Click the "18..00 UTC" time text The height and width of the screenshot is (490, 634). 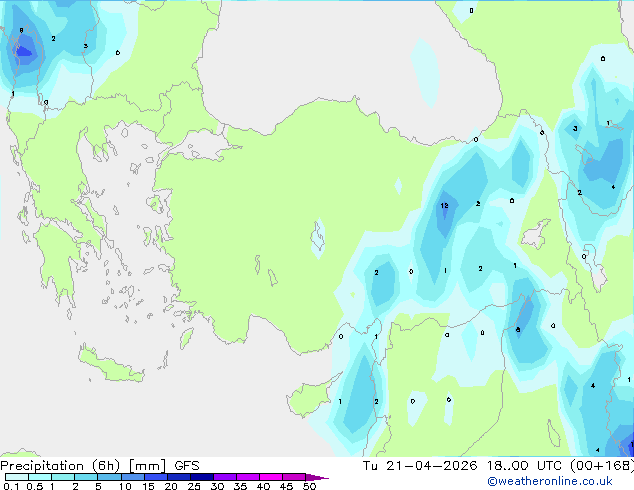[524, 466]
